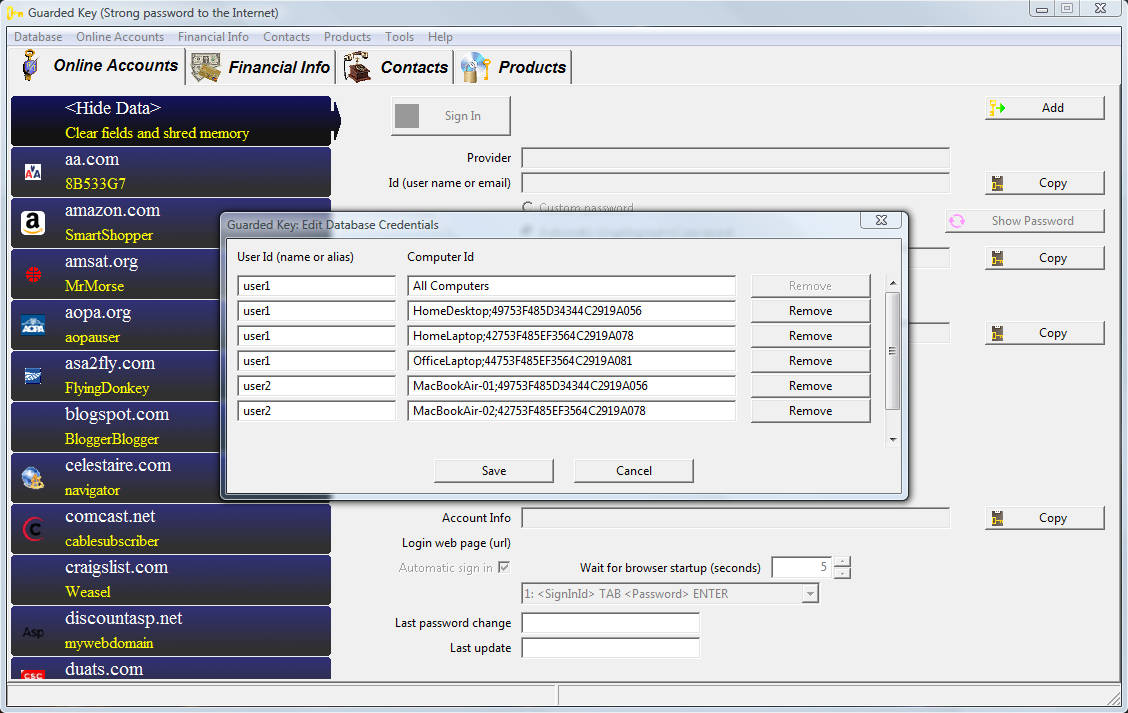Click the discountasp.net Asp icon
Image resolution: width=1128 pixels, height=713 pixels.
[x=33, y=632]
